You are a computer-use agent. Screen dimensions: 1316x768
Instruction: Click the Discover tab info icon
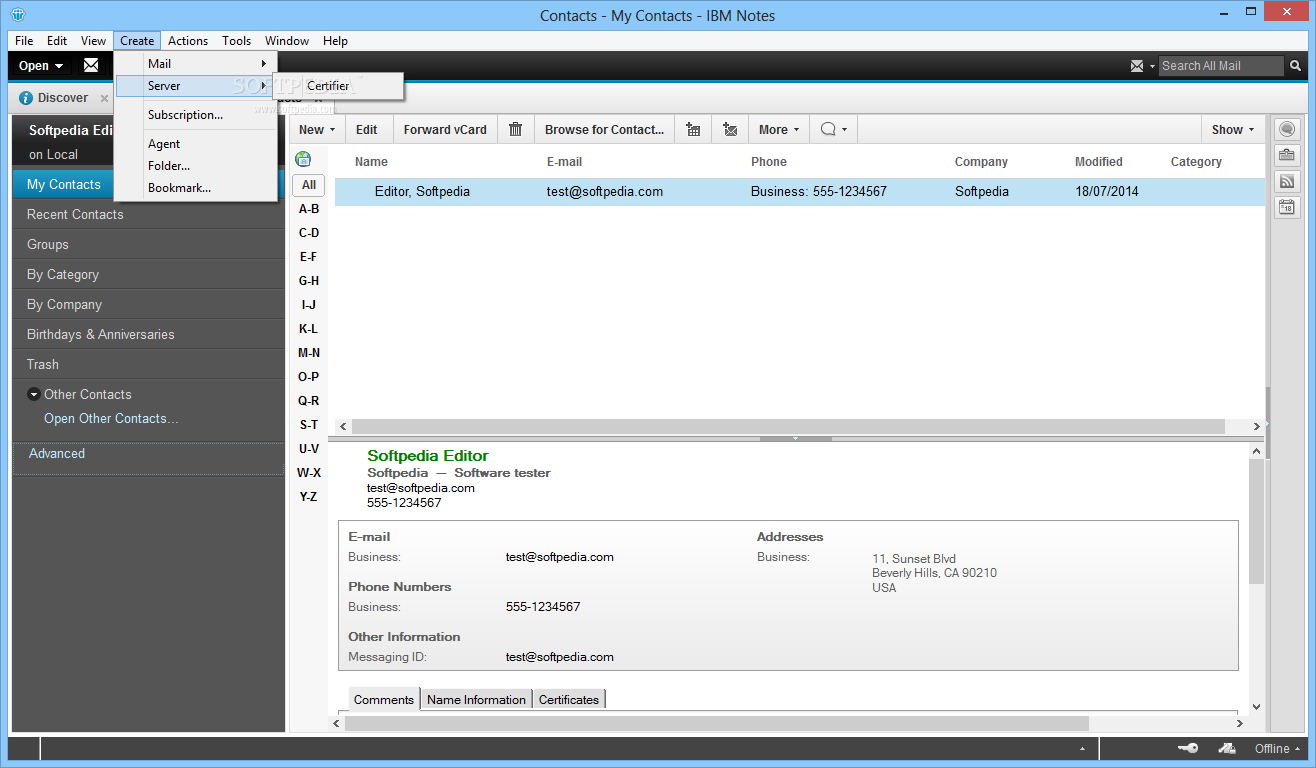[26, 98]
